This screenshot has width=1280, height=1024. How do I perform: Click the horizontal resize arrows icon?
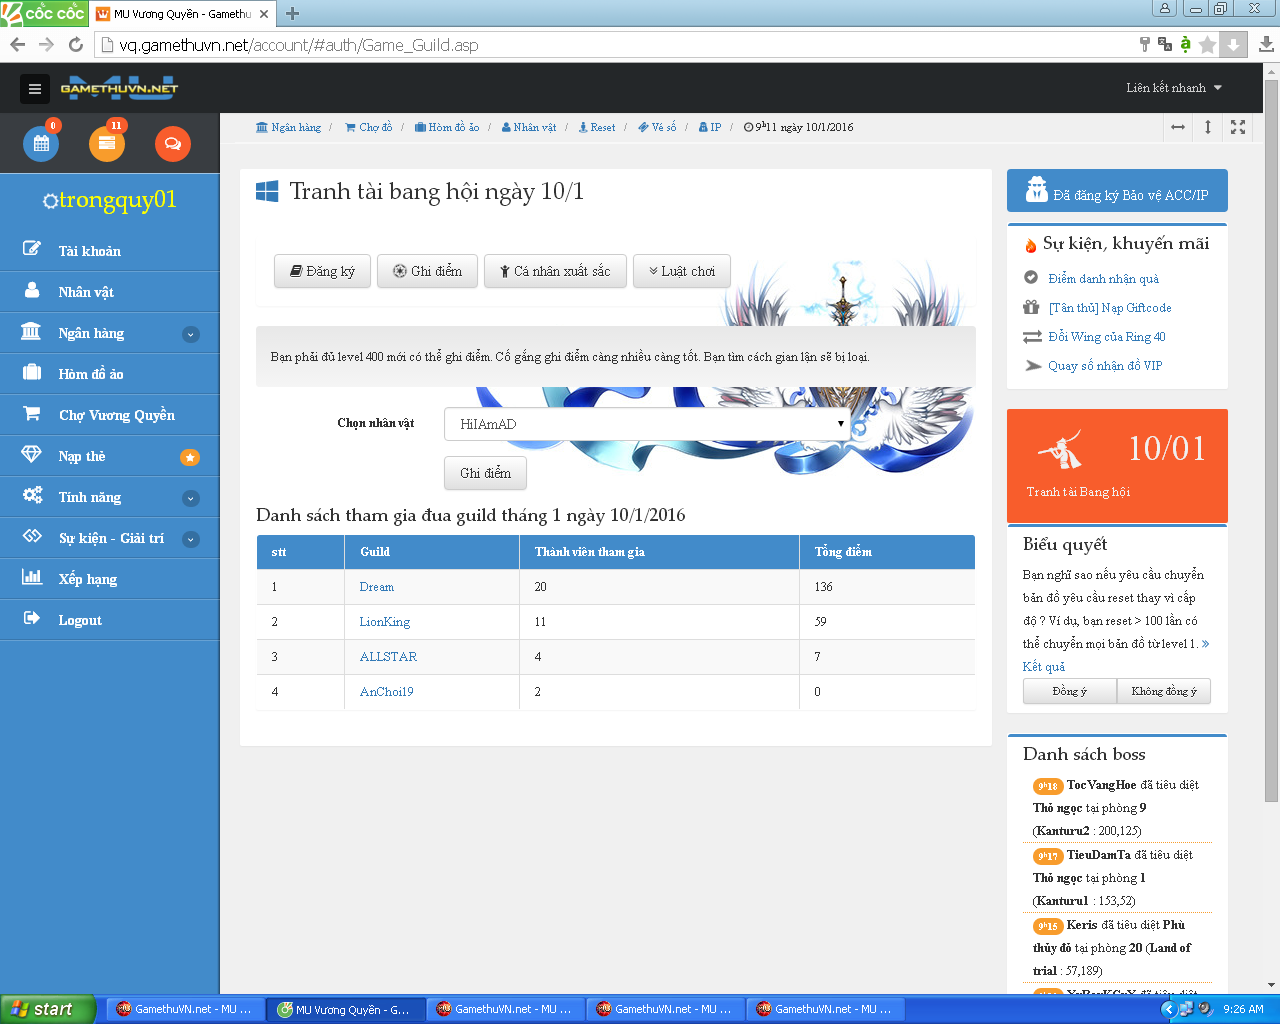(x=1178, y=127)
